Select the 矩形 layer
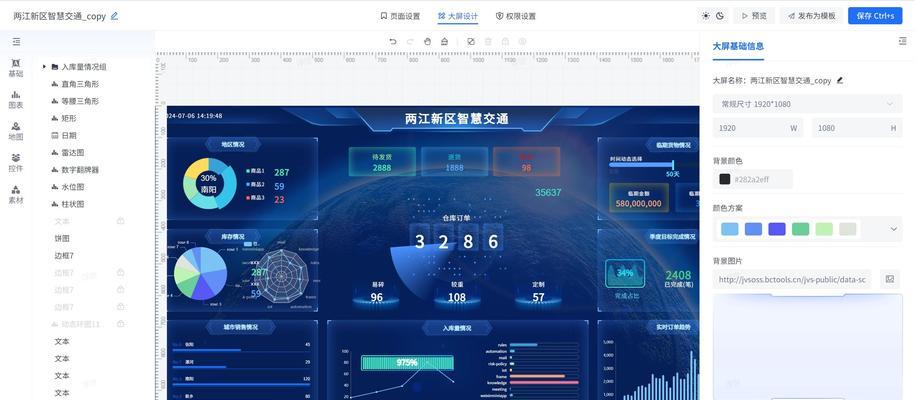Screen dimensions: 915x400 point(69,118)
